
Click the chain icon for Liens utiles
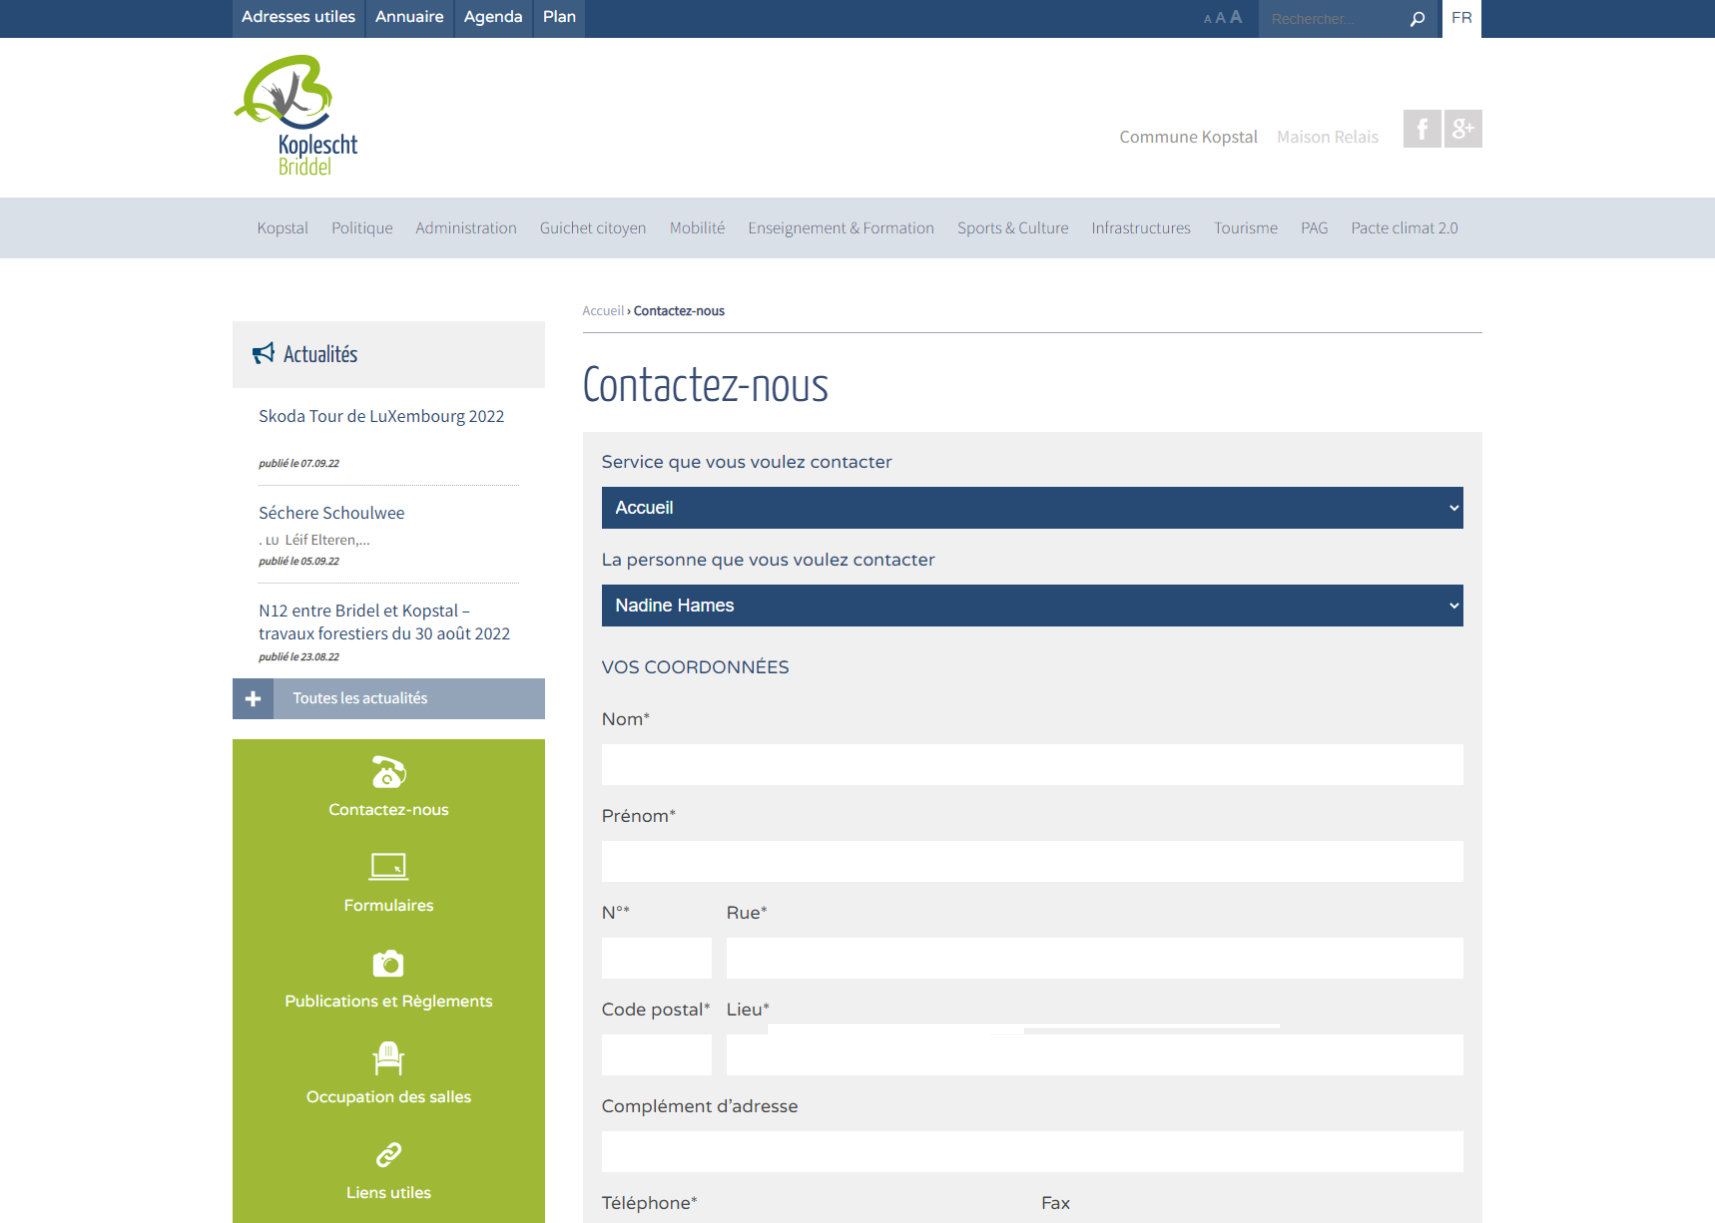pyautogui.click(x=388, y=1155)
